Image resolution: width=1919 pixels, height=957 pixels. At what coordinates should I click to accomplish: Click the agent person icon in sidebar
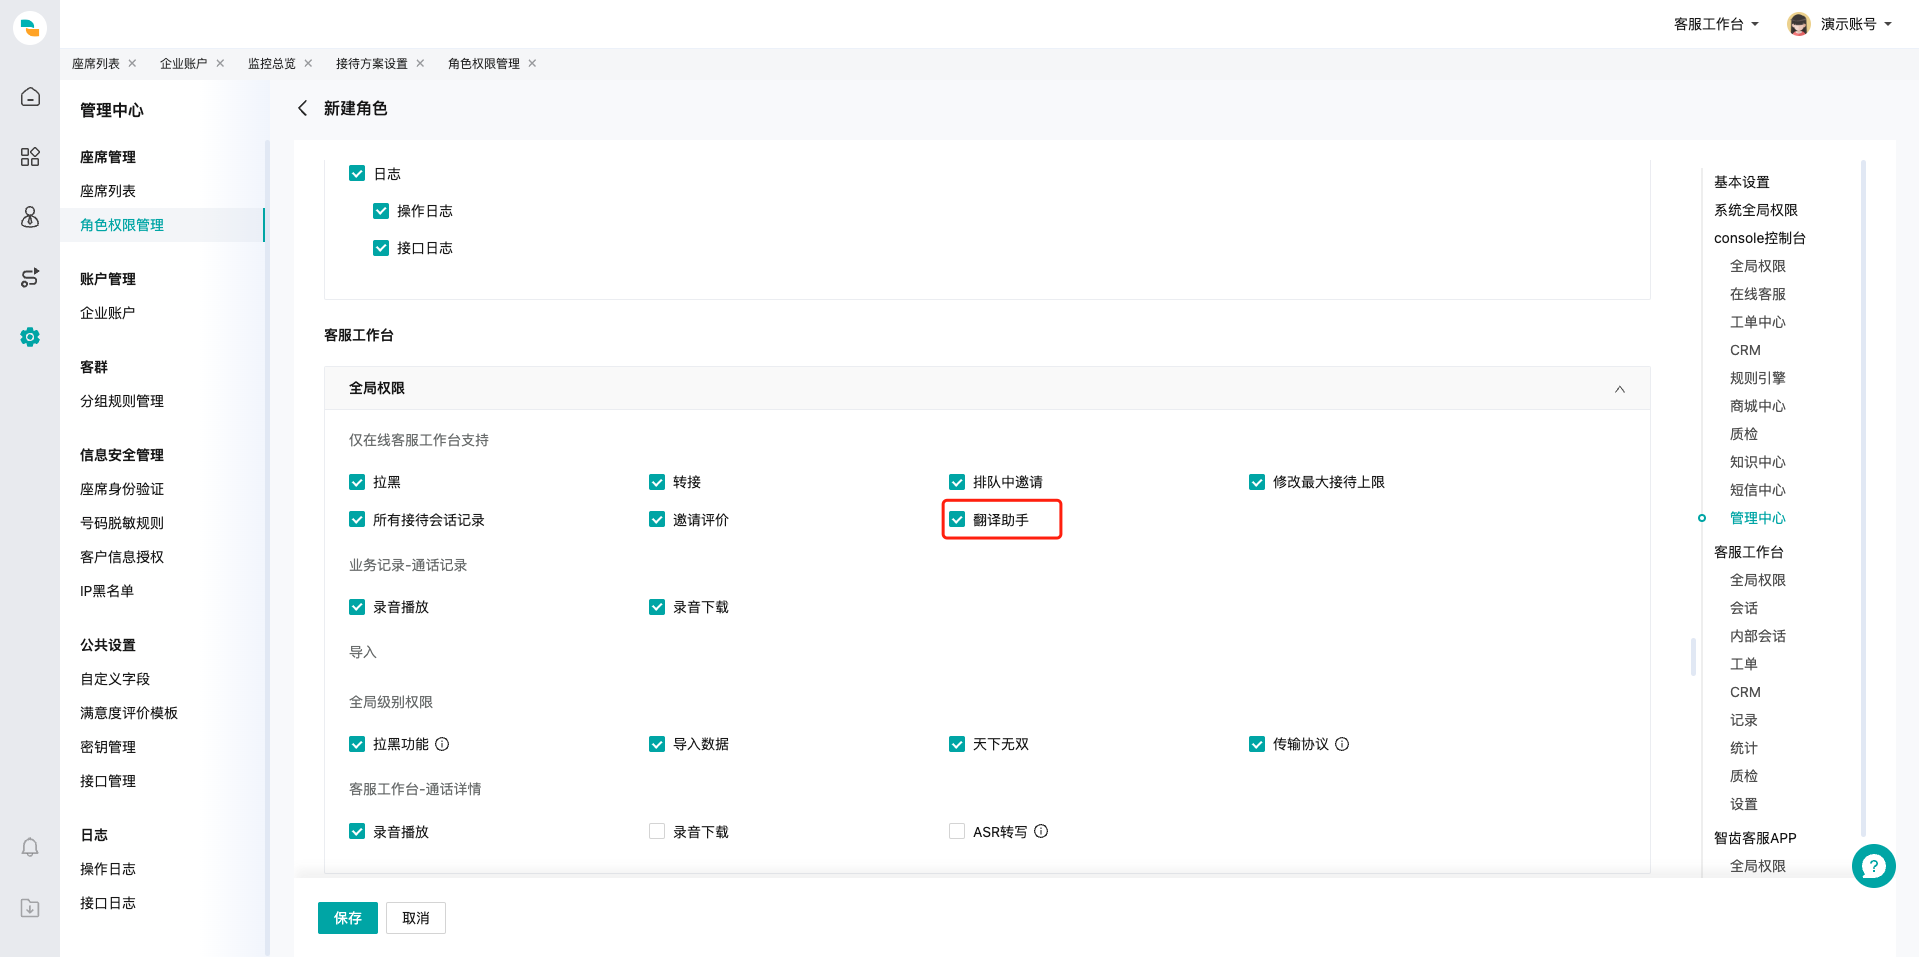[x=30, y=217]
